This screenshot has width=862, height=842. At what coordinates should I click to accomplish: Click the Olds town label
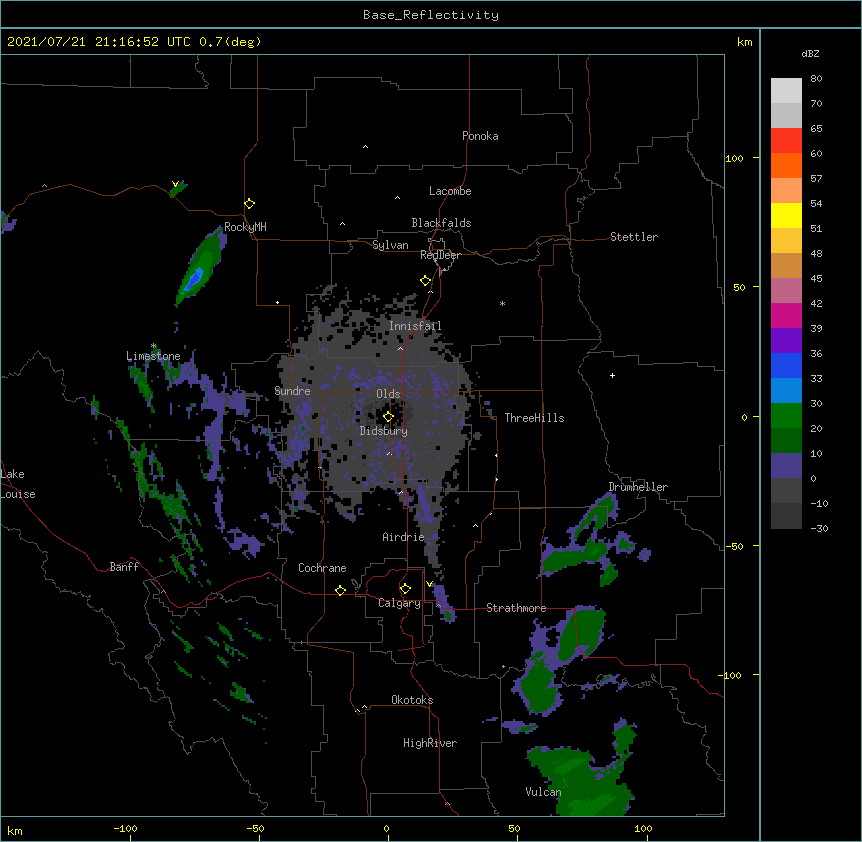[388, 394]
